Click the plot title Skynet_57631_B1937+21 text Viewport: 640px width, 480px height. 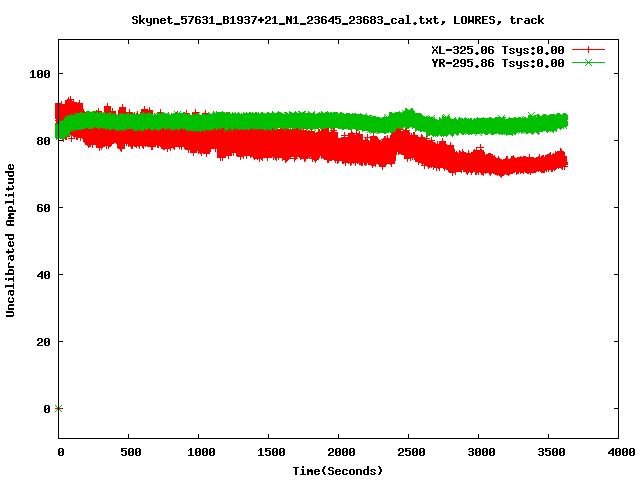pos(338,20)
